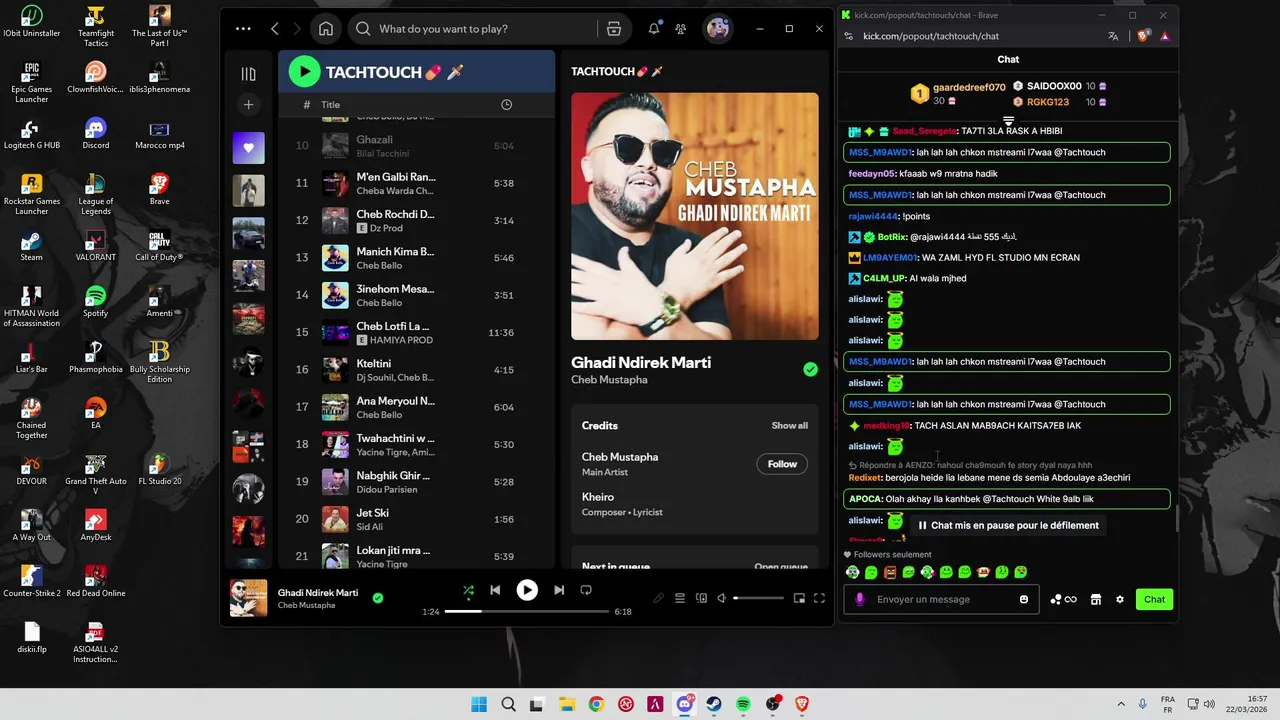Expand Your Library sidebar

point(248,74)
